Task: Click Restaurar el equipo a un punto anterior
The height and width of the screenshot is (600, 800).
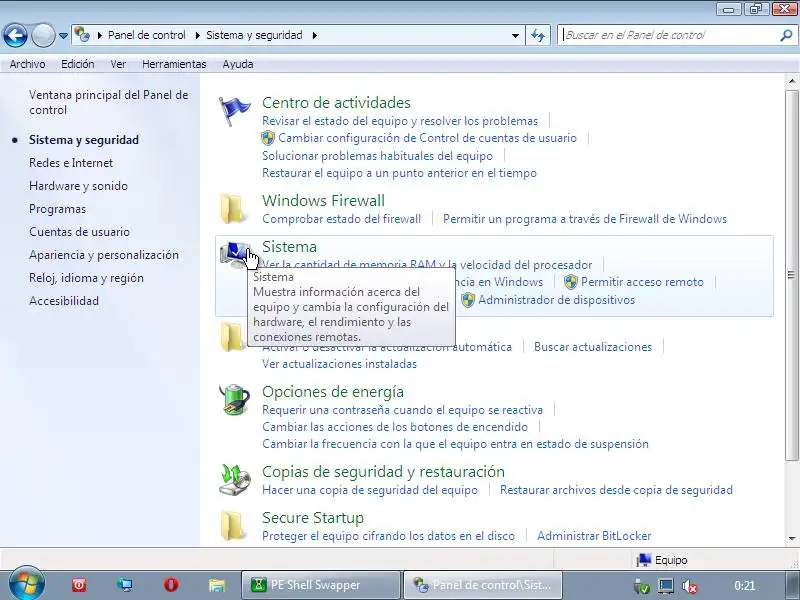Action: pyautogui.click(x=399, y=173)
